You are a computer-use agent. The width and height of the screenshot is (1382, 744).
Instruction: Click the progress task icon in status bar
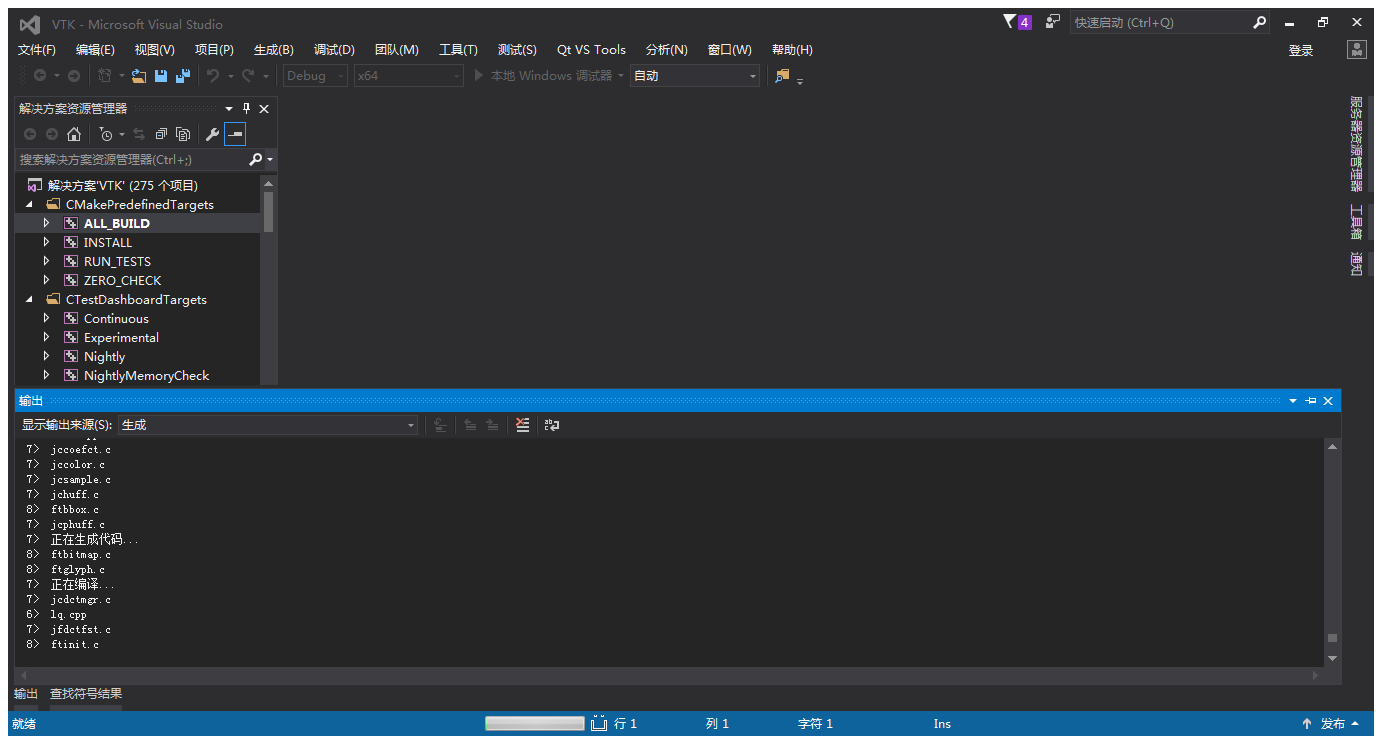pyautogui.click(x=599, y=723)
